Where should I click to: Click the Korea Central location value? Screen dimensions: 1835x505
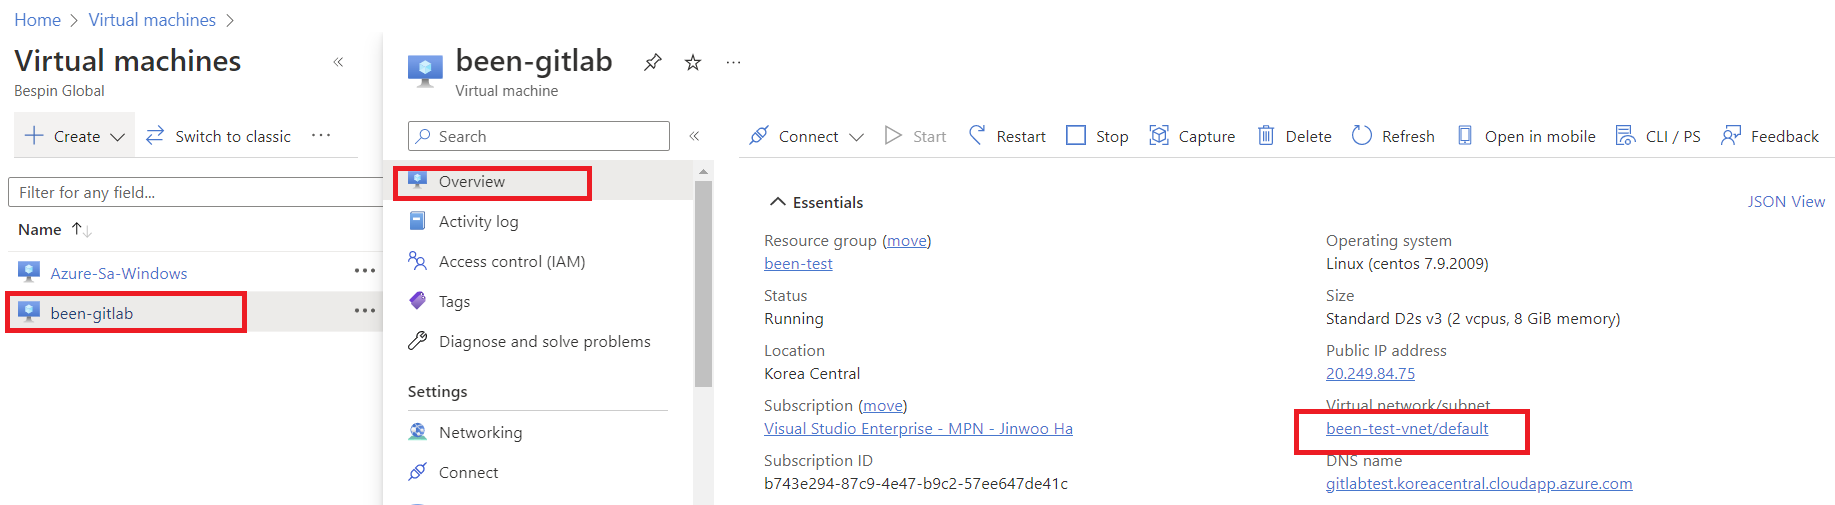pyautogui.click(x=812, y=374)
